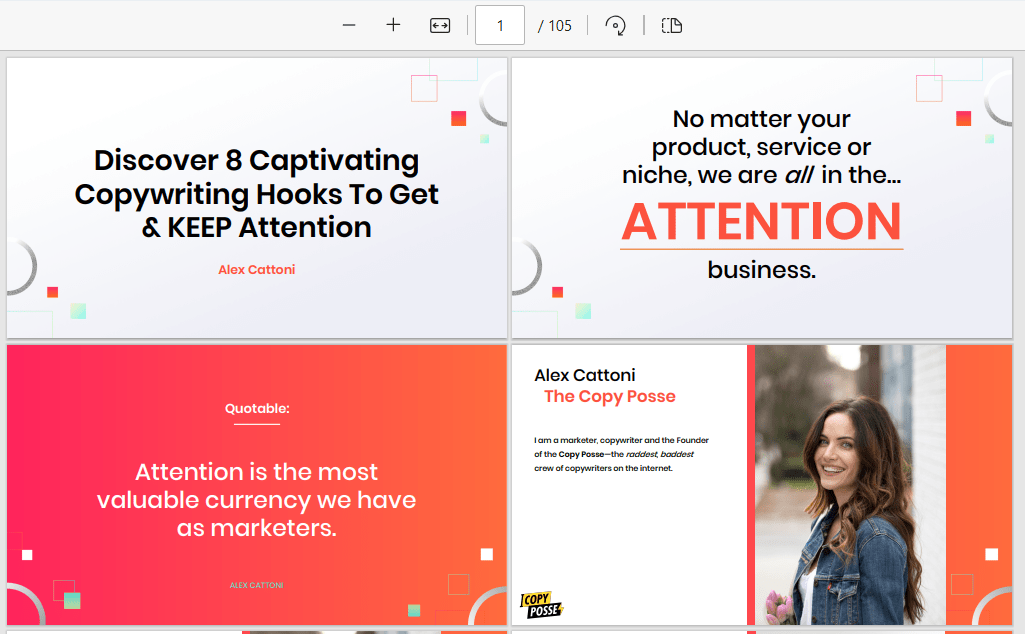The height and width of the screenshot is (634, 1025).
Task: Rotate the document counterclockwise
Action: pyautogui.click(x=615, y=25)
